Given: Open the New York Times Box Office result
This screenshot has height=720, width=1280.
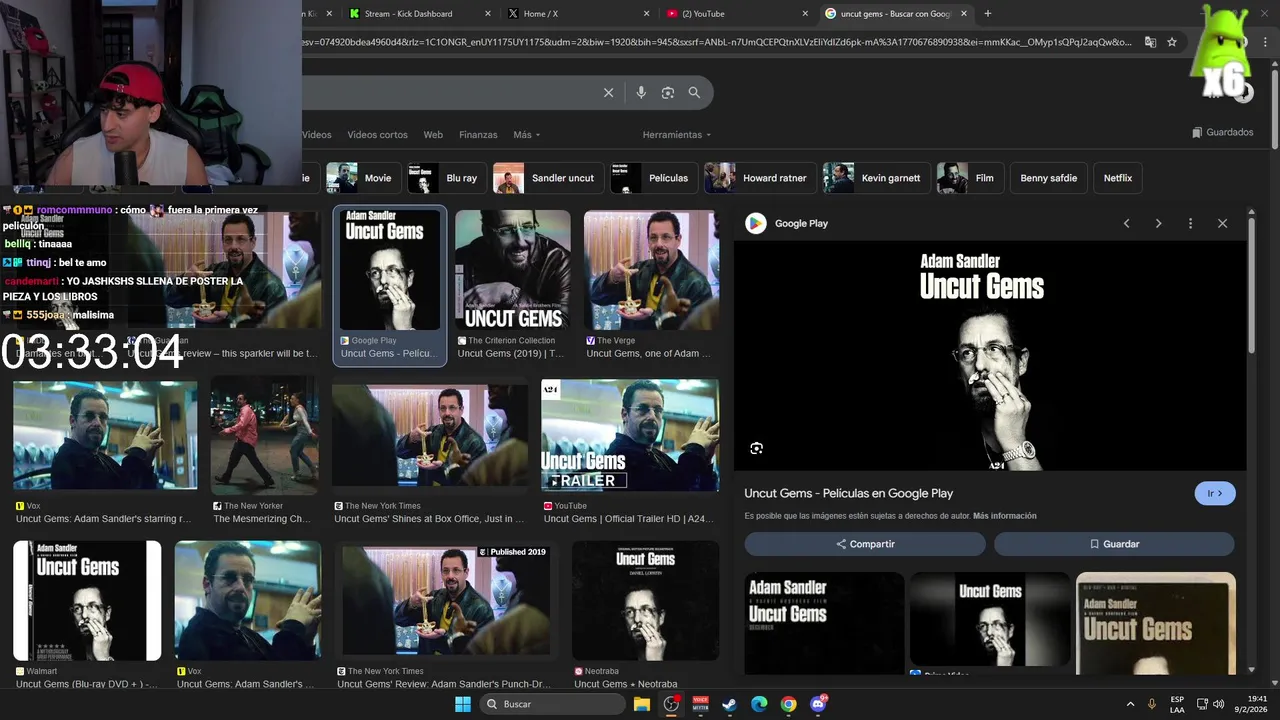Looking at the screenshot, I should [x=430, y=435].
